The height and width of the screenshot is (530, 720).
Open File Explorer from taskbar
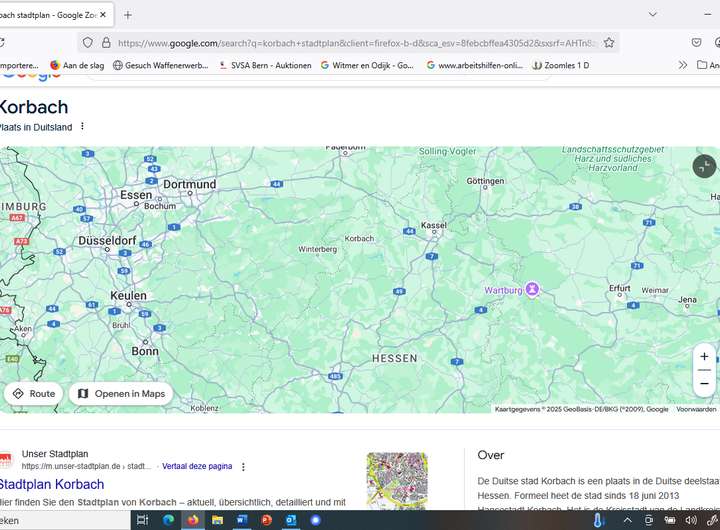click(x=217, y=520)
